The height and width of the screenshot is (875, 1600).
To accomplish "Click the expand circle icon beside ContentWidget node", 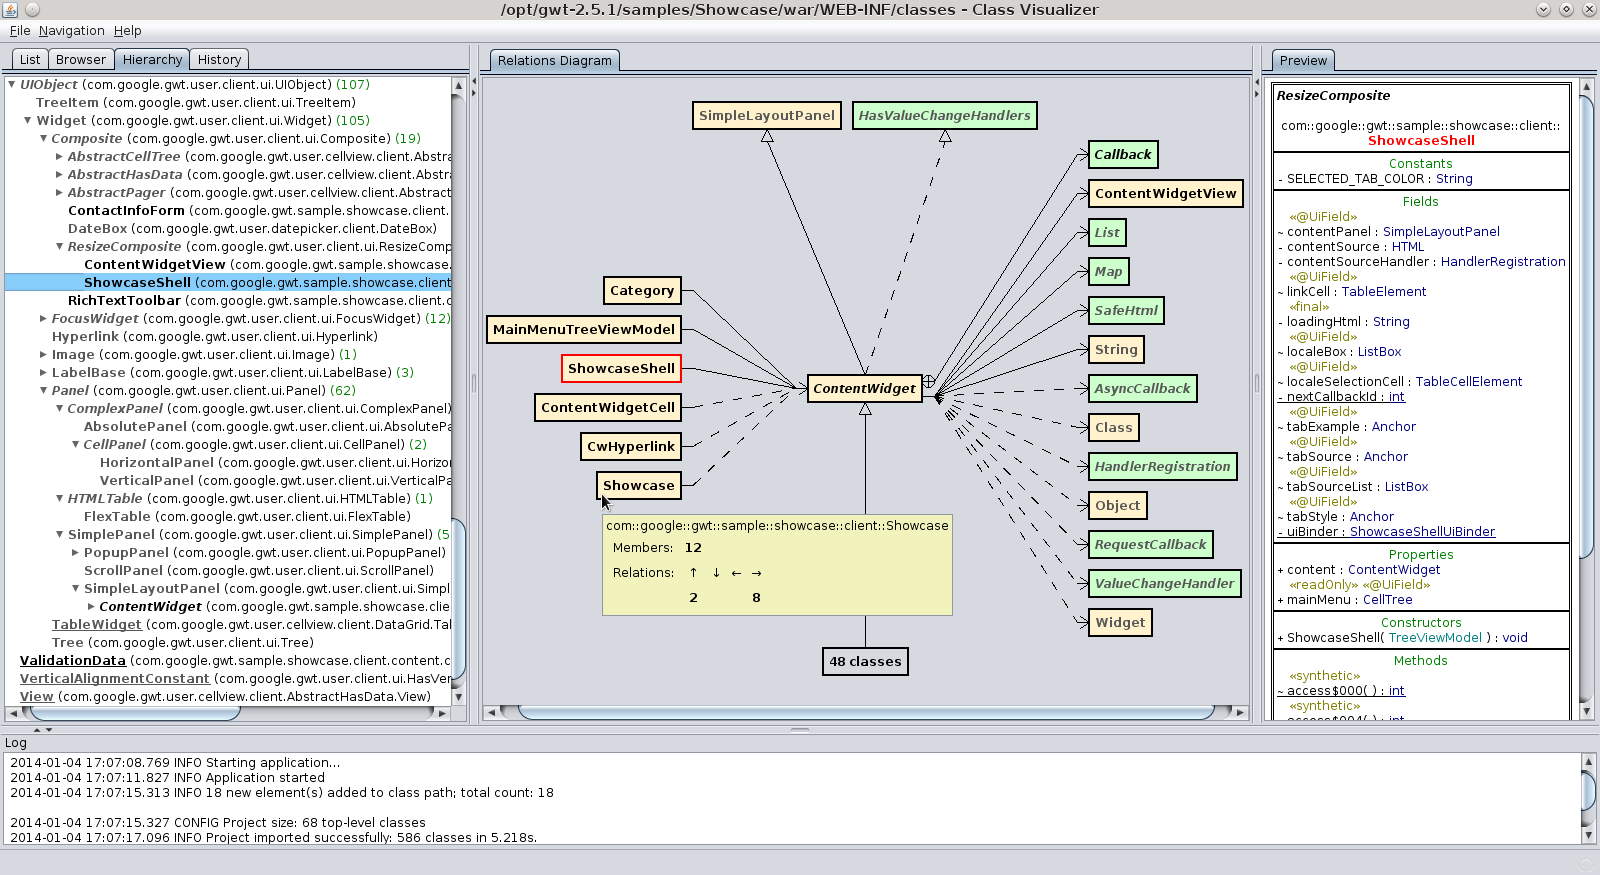I will click(x=929, y=381).
